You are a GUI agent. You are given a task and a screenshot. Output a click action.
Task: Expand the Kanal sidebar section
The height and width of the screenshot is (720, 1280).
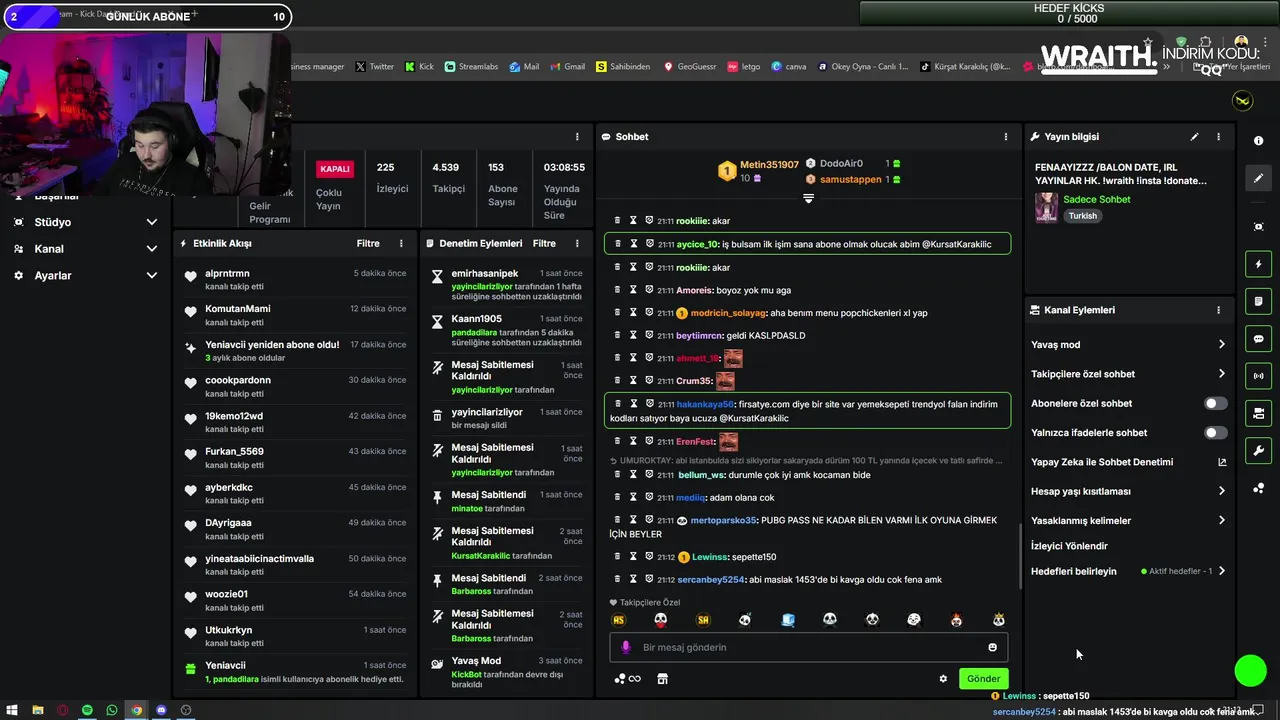tap(85, 249)
